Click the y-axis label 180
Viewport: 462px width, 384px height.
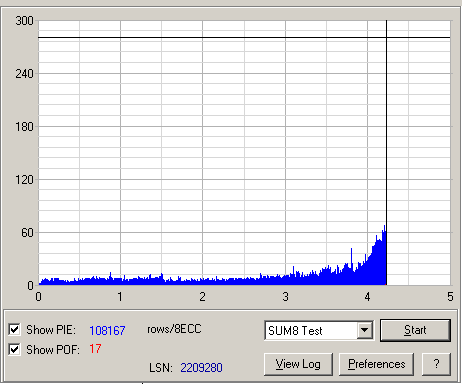tap(24, 127)
